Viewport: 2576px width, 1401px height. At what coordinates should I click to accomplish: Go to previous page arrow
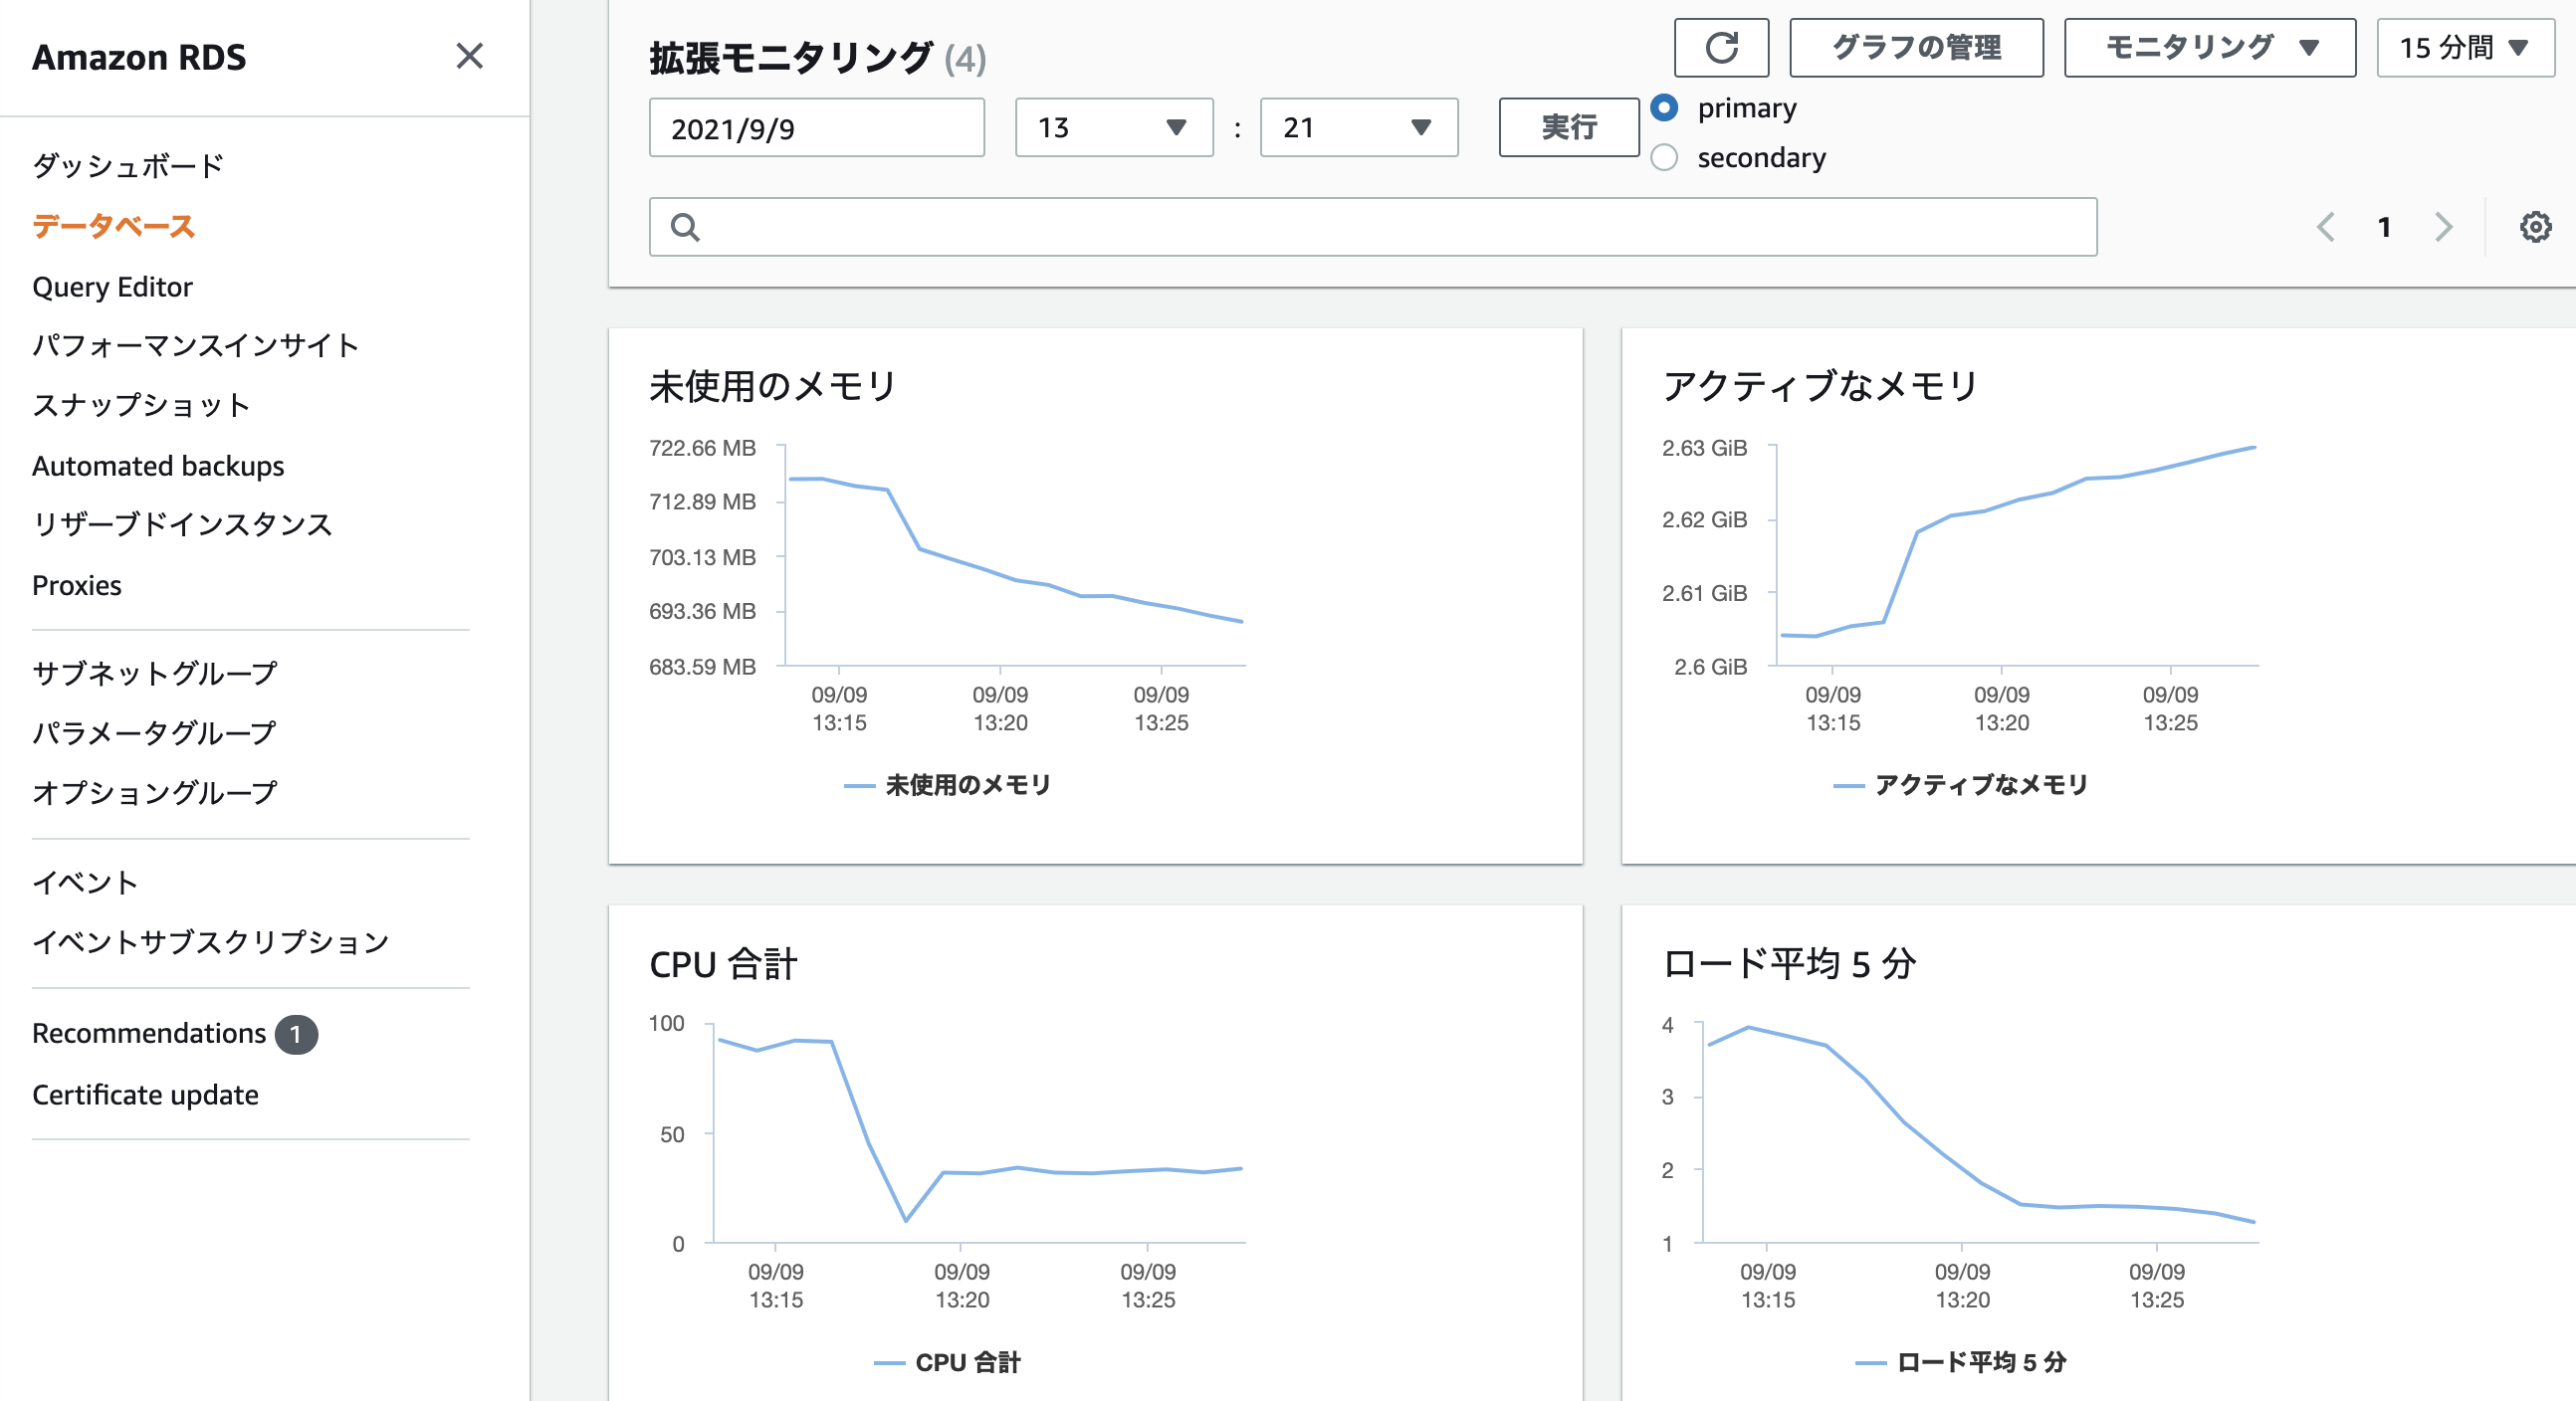[x=2325, y=227]
